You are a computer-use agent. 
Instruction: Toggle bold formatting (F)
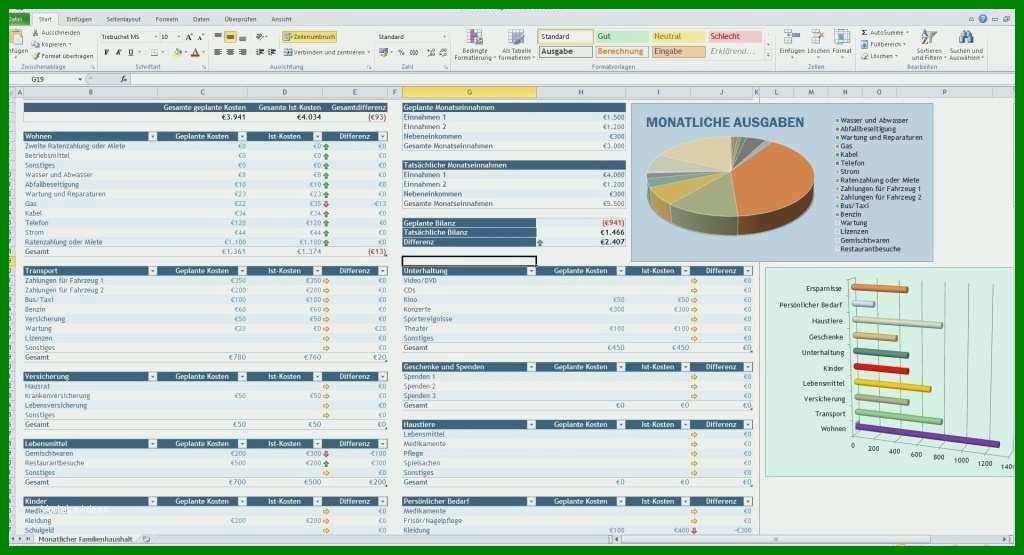point(106,52)
